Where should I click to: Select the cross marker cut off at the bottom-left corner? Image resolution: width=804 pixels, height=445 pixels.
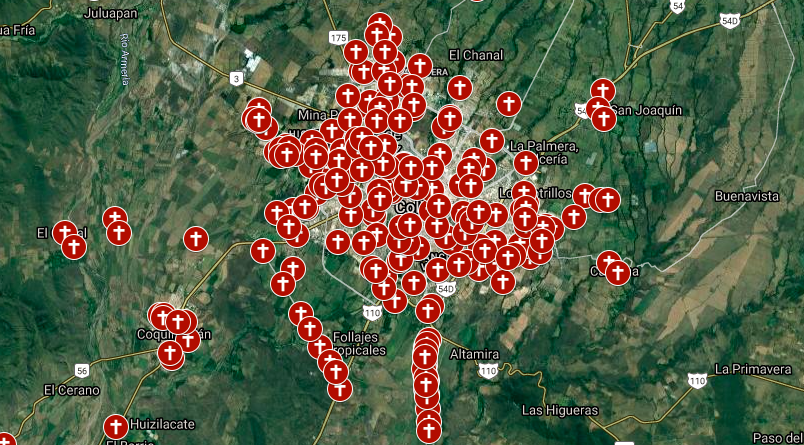pyautogui.click(x=5, y=442)
